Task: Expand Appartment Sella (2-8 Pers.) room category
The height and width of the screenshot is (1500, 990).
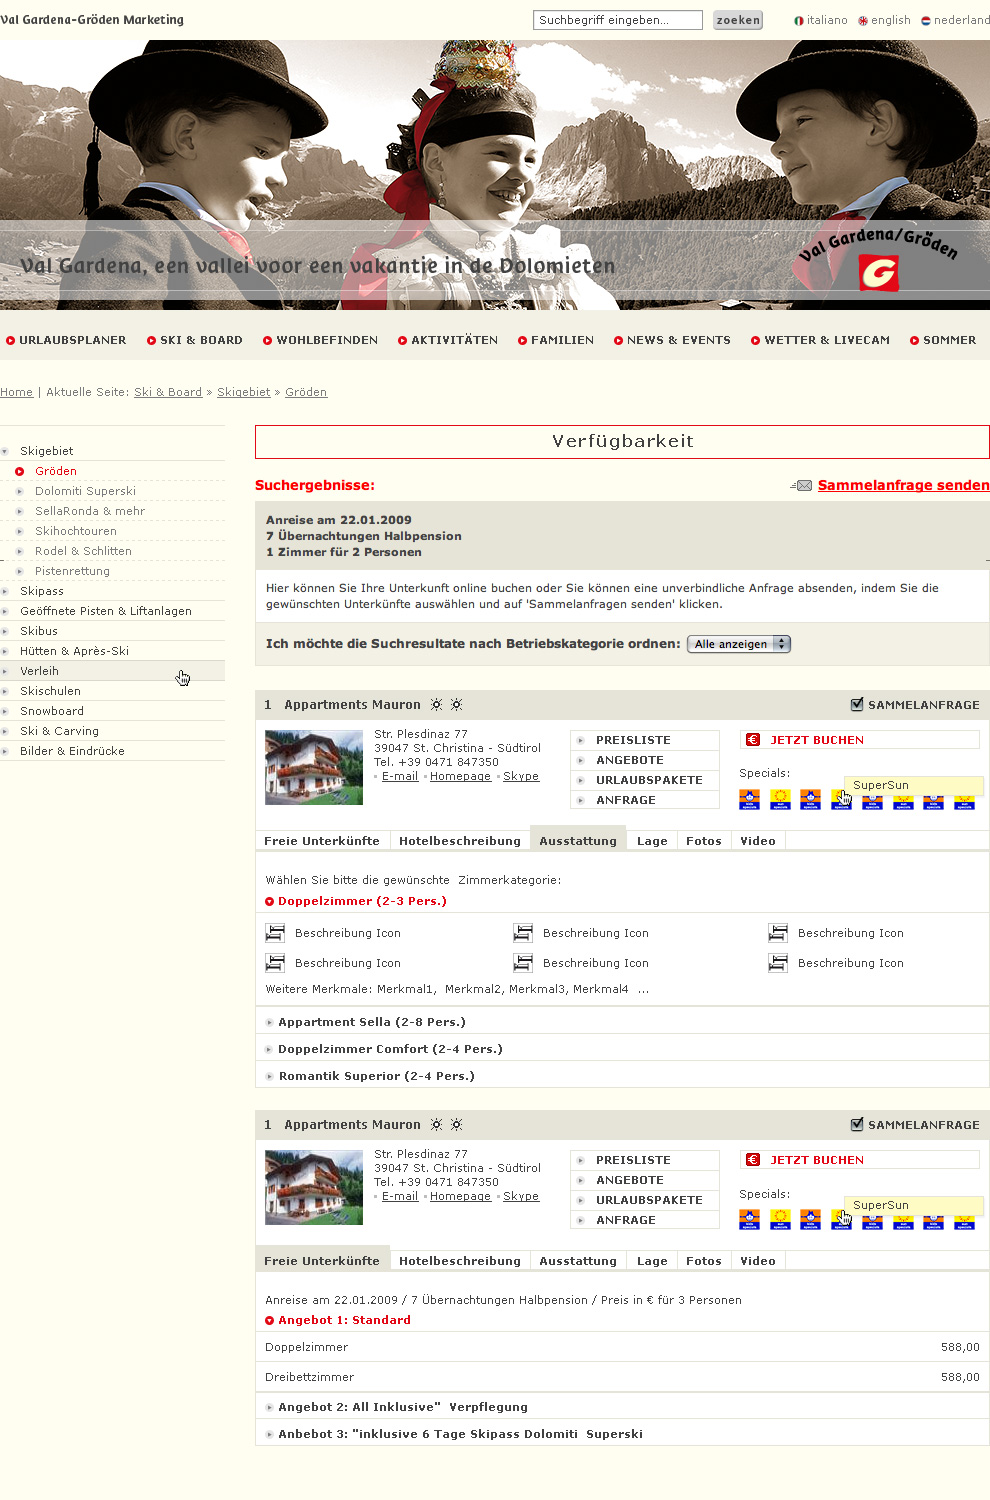Action: [371, 1022]
